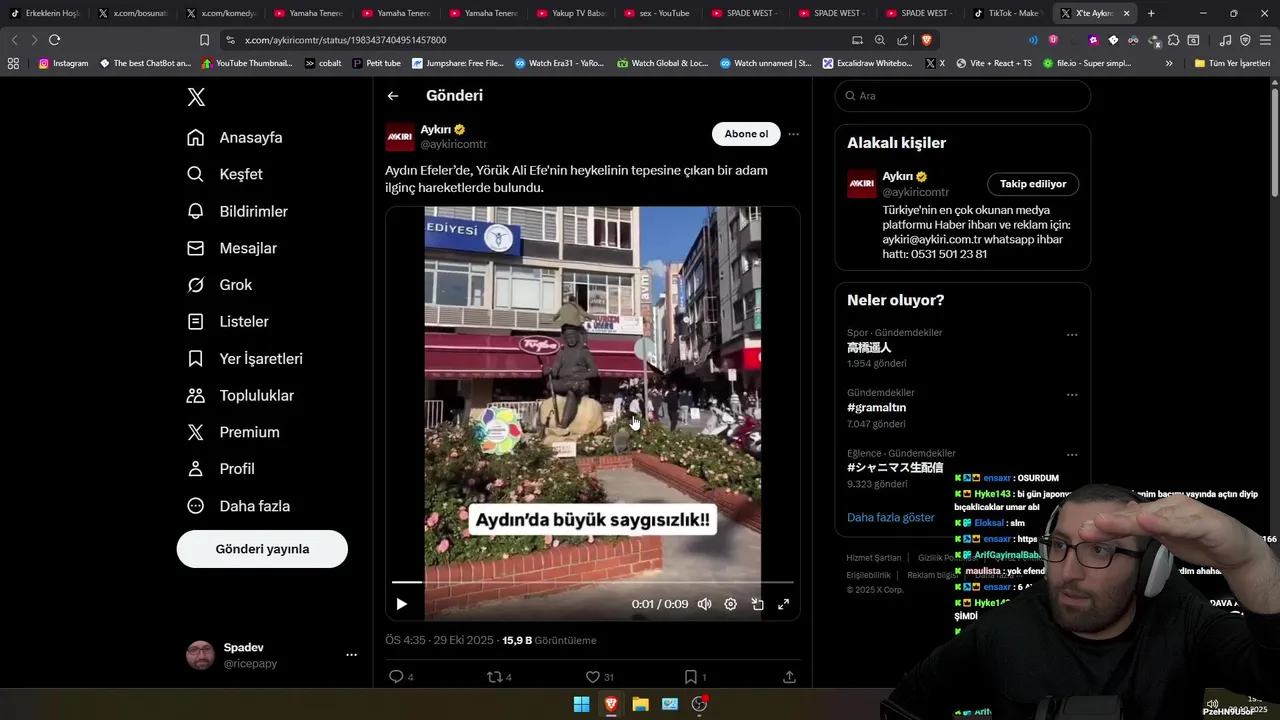
Task: Open Topluluklar communities page
Action: (240, 395)
